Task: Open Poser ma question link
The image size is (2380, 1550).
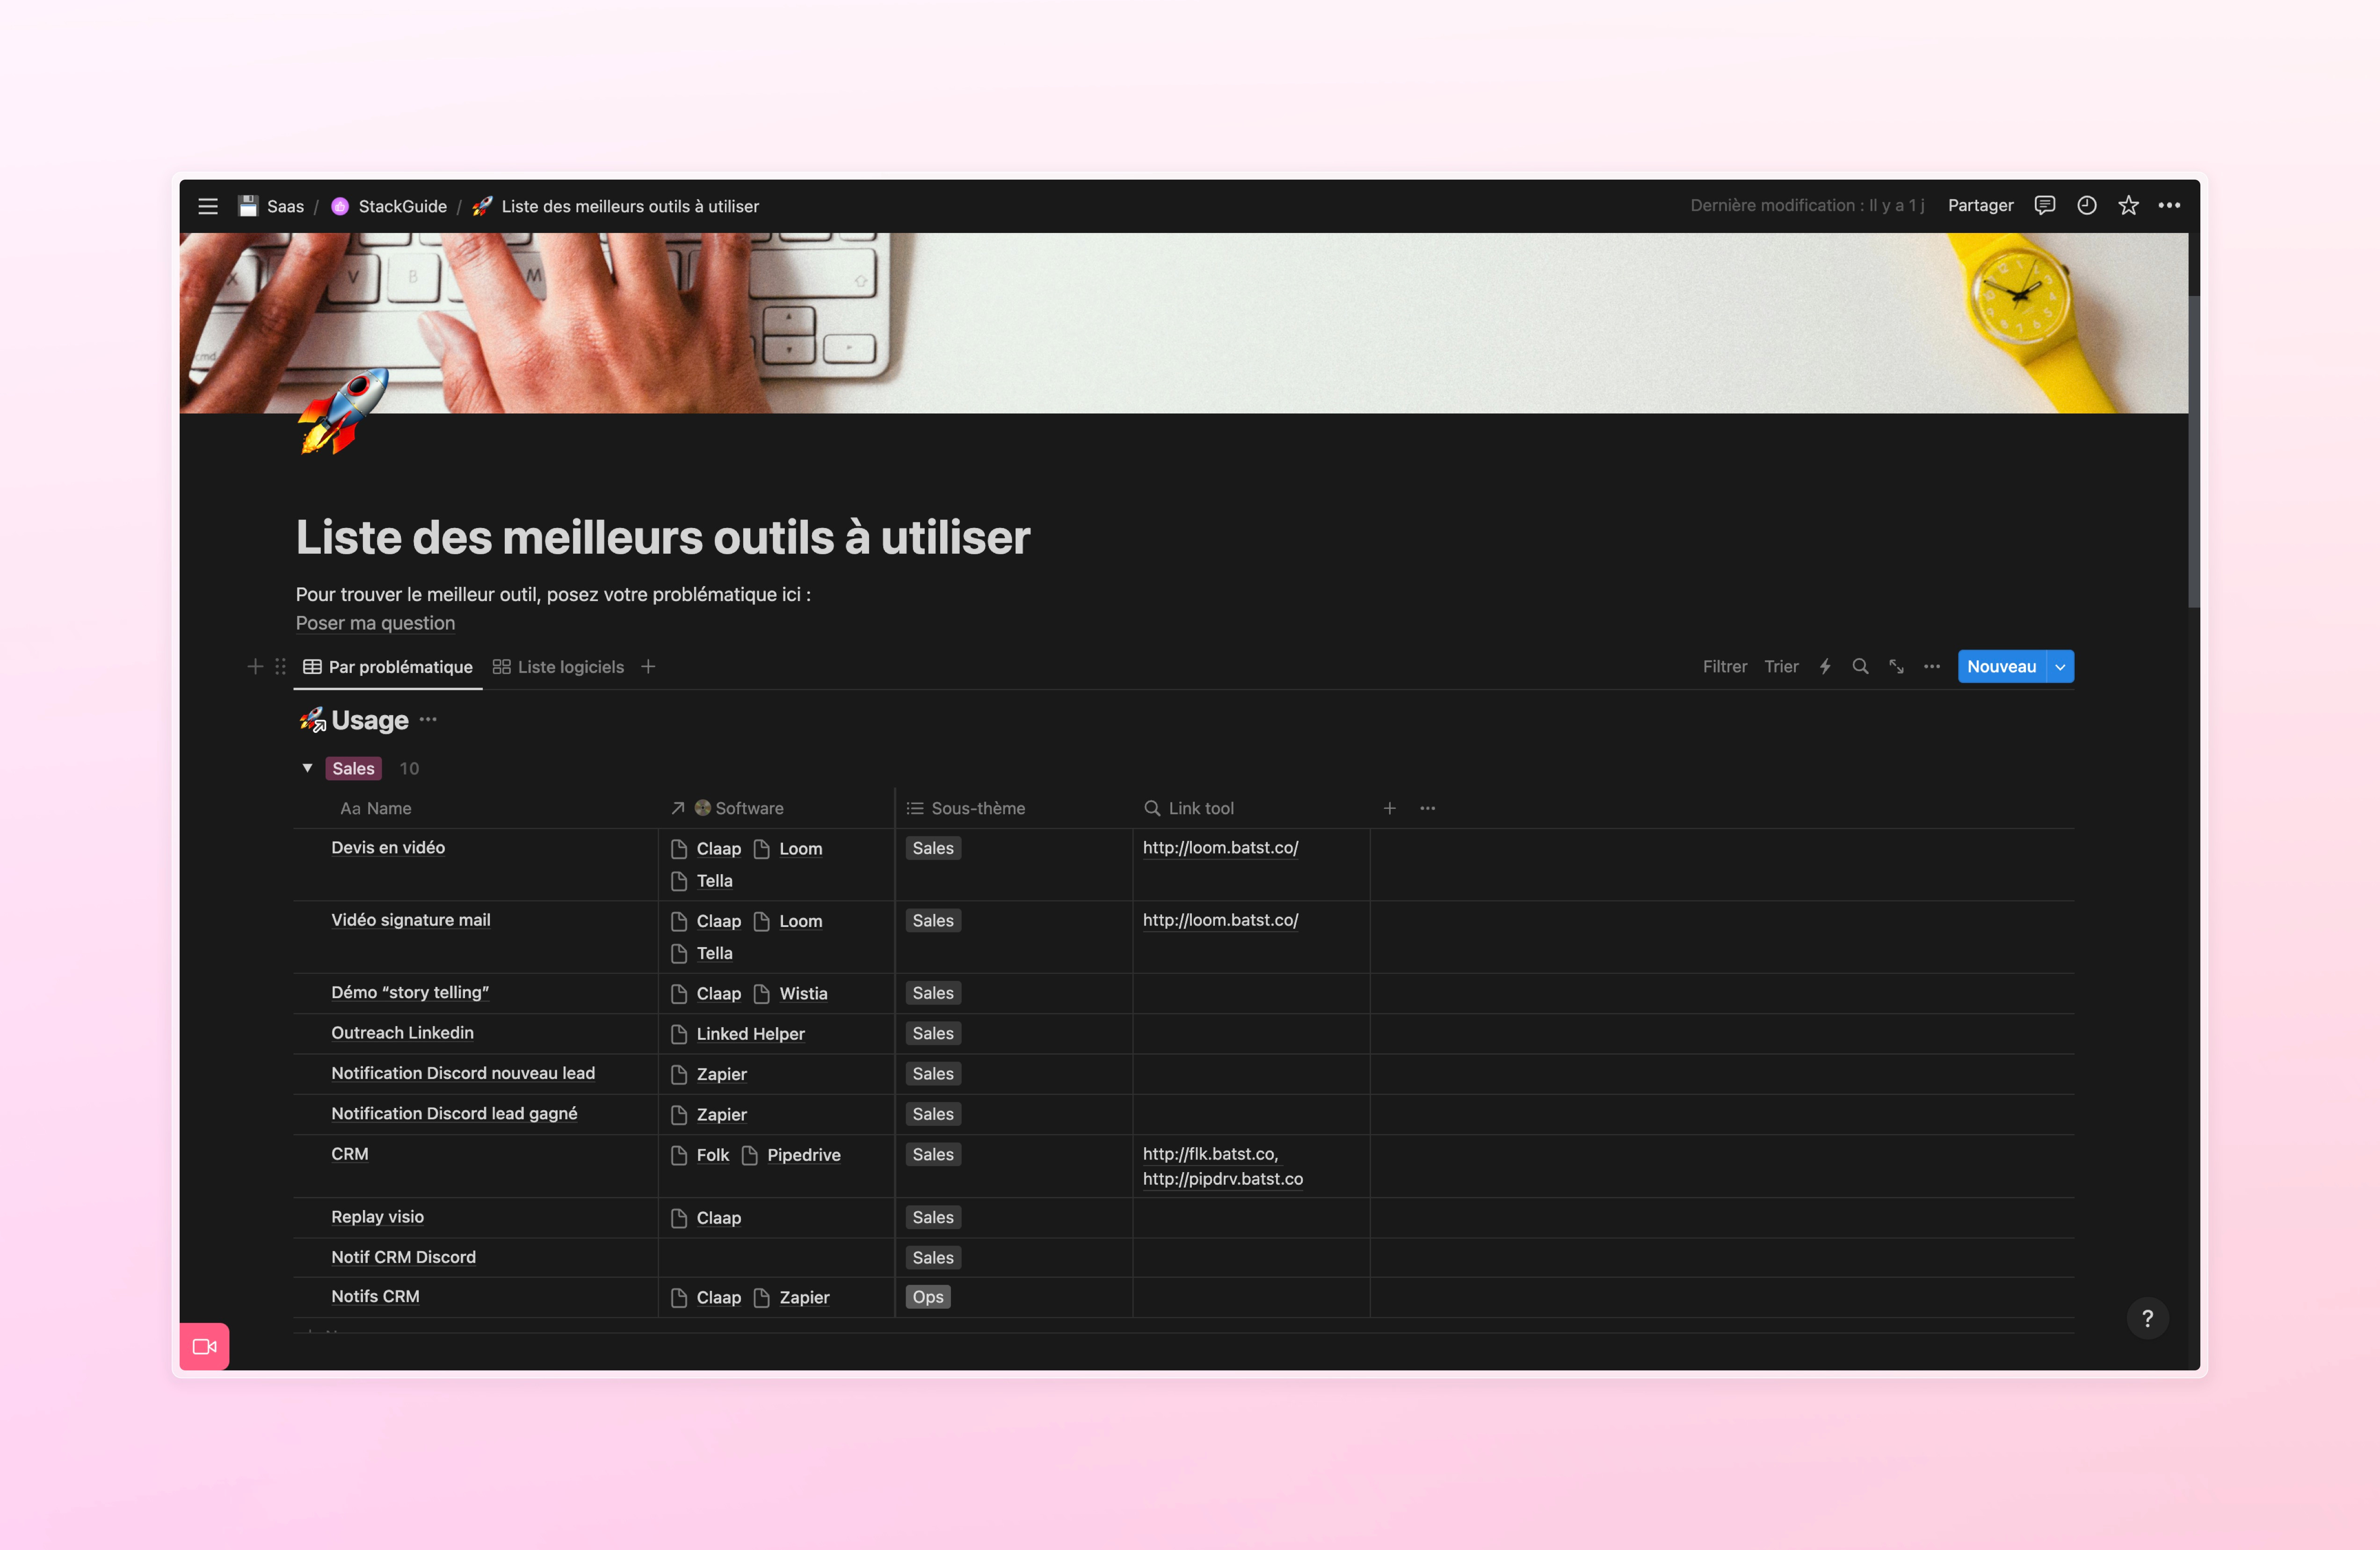Action: pyautogui.click(x=375, y=623)
